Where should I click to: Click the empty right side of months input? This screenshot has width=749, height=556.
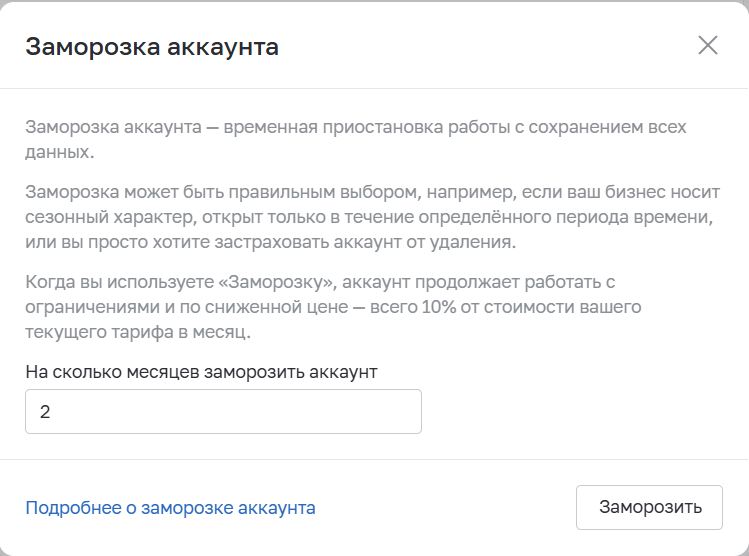pos(334,411)
